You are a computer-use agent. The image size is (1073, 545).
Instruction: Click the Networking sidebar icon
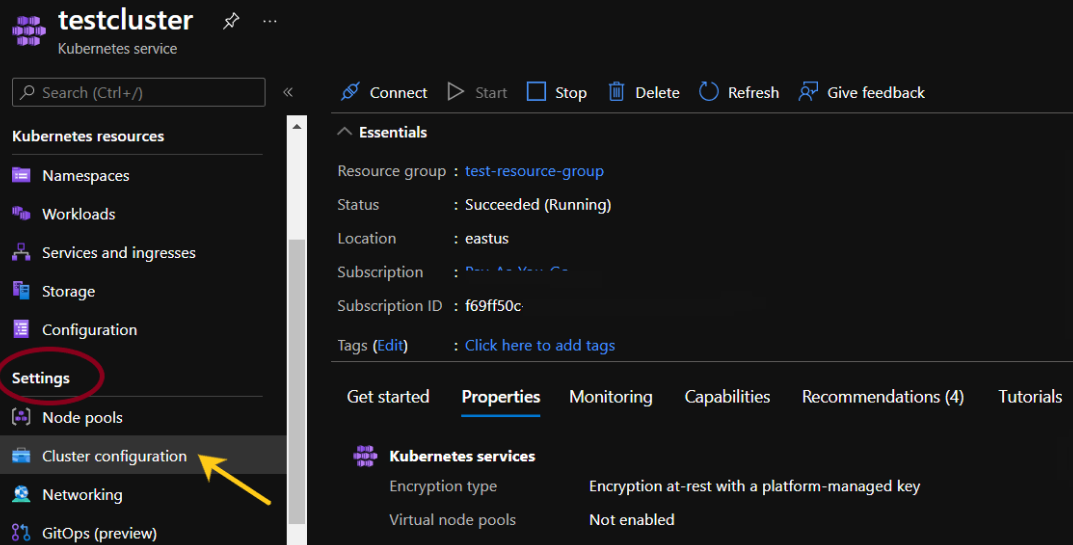(22, 494)
